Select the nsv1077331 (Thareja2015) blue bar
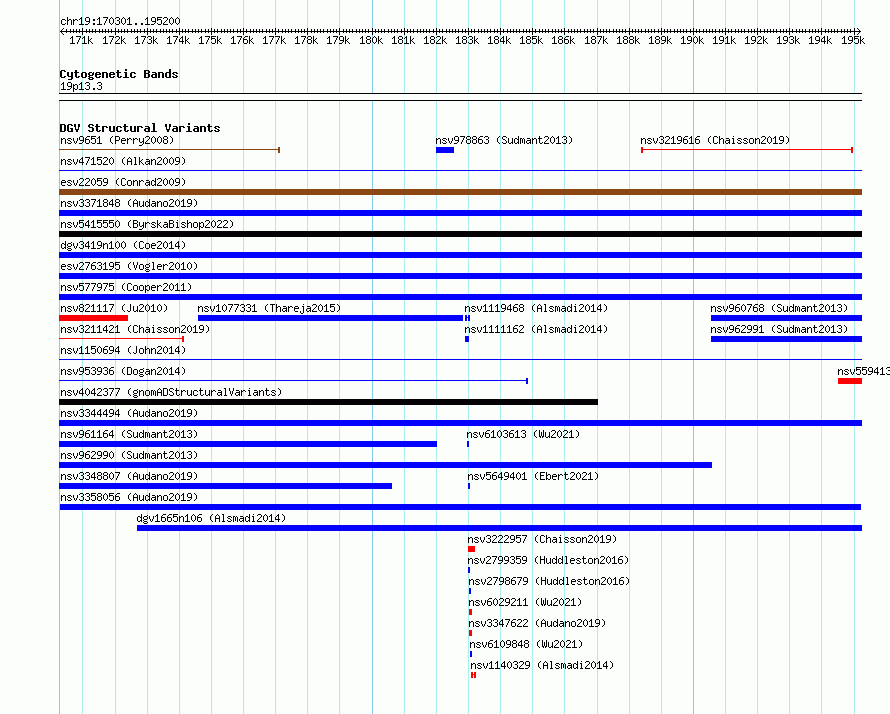The height and width of the screenshot is (714, 890). (x=330, y=318)
